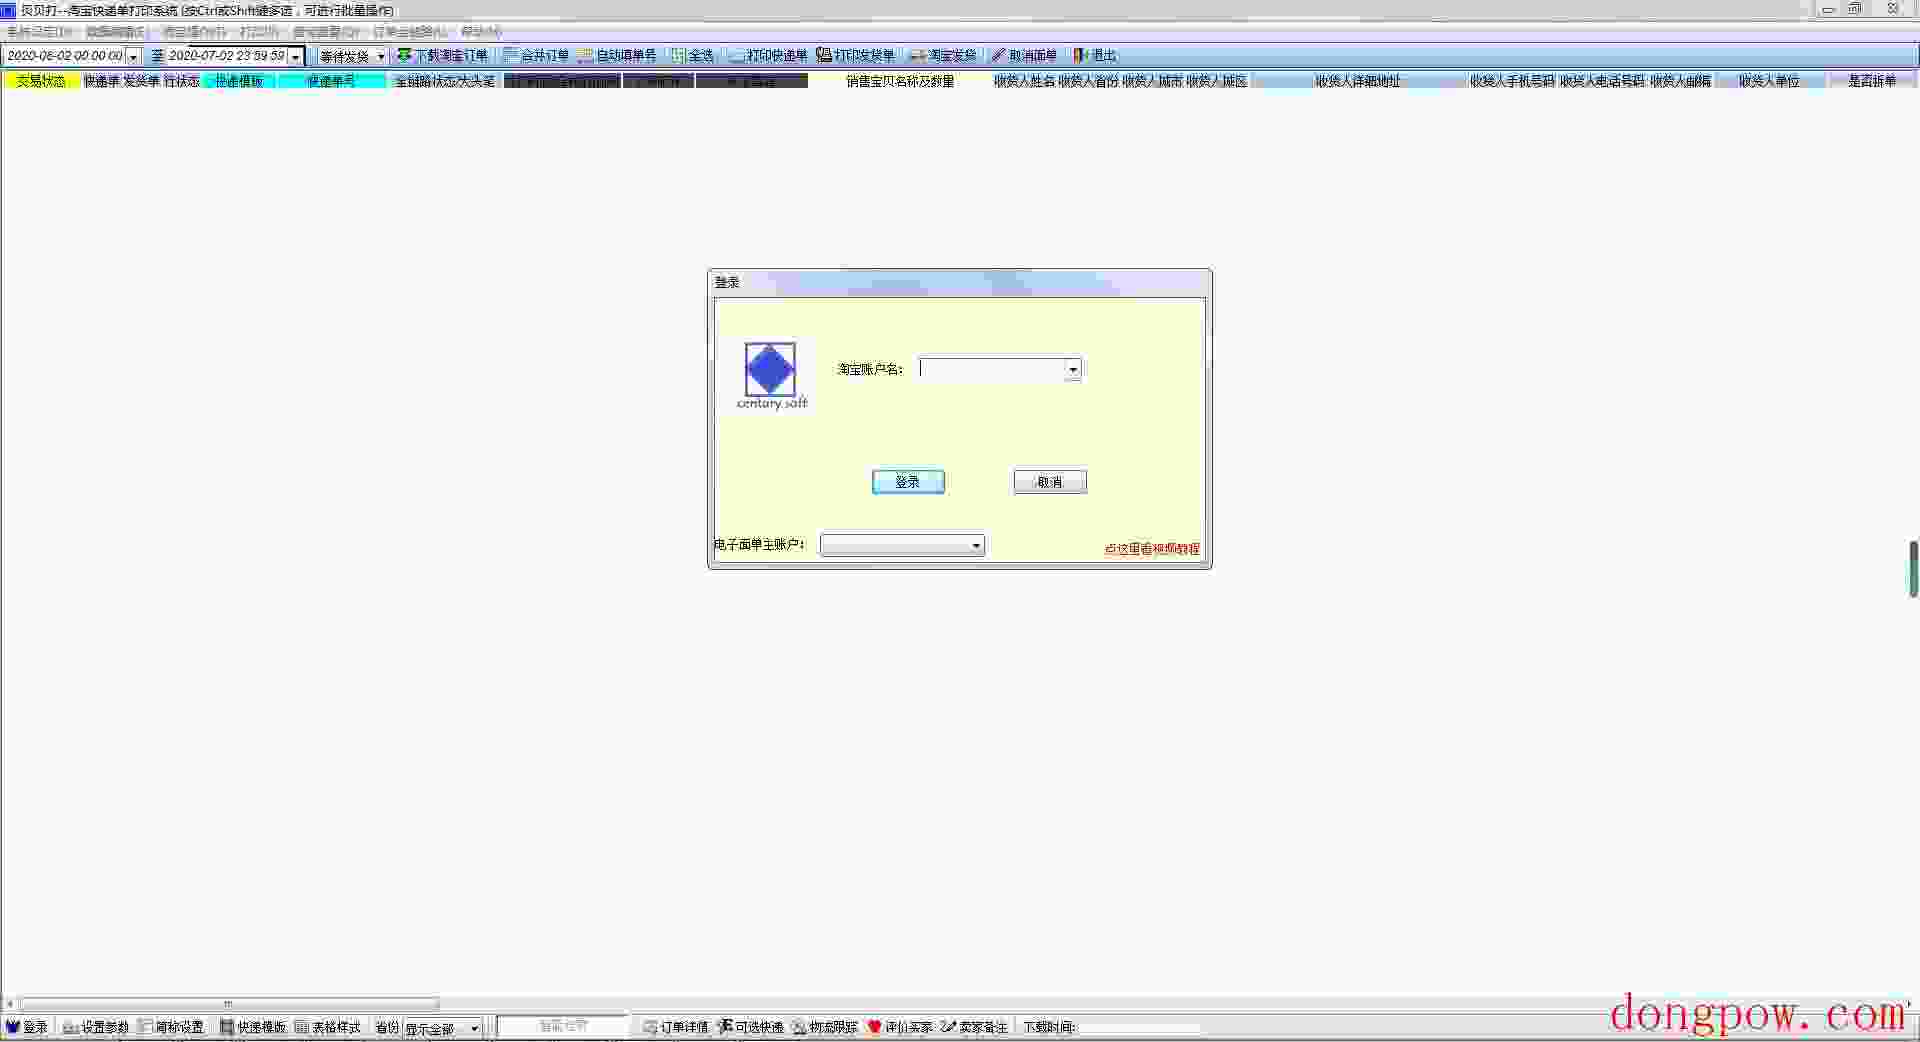Click the 快递单号 column header
The image size is (1920, 1042).
pos(331,81)
